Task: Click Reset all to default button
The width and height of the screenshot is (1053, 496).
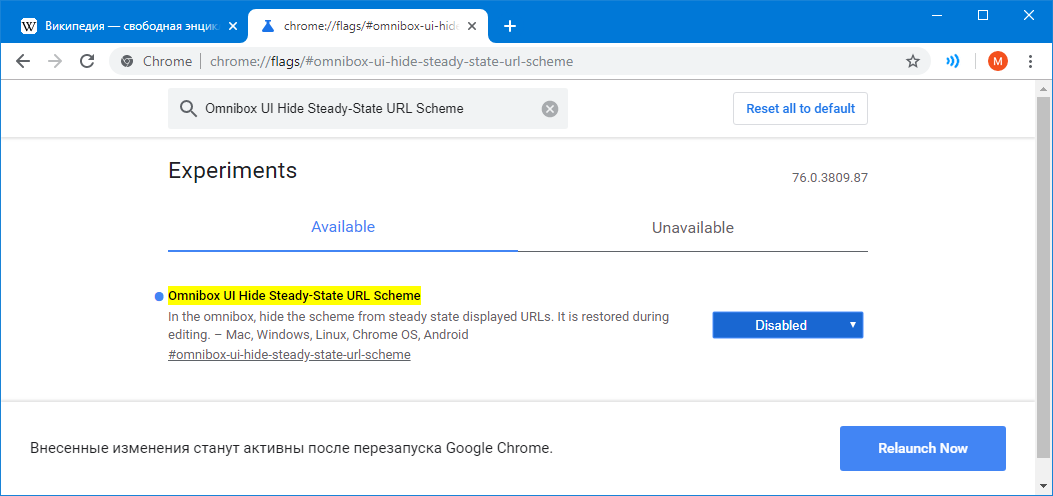Action: (800, 109)
